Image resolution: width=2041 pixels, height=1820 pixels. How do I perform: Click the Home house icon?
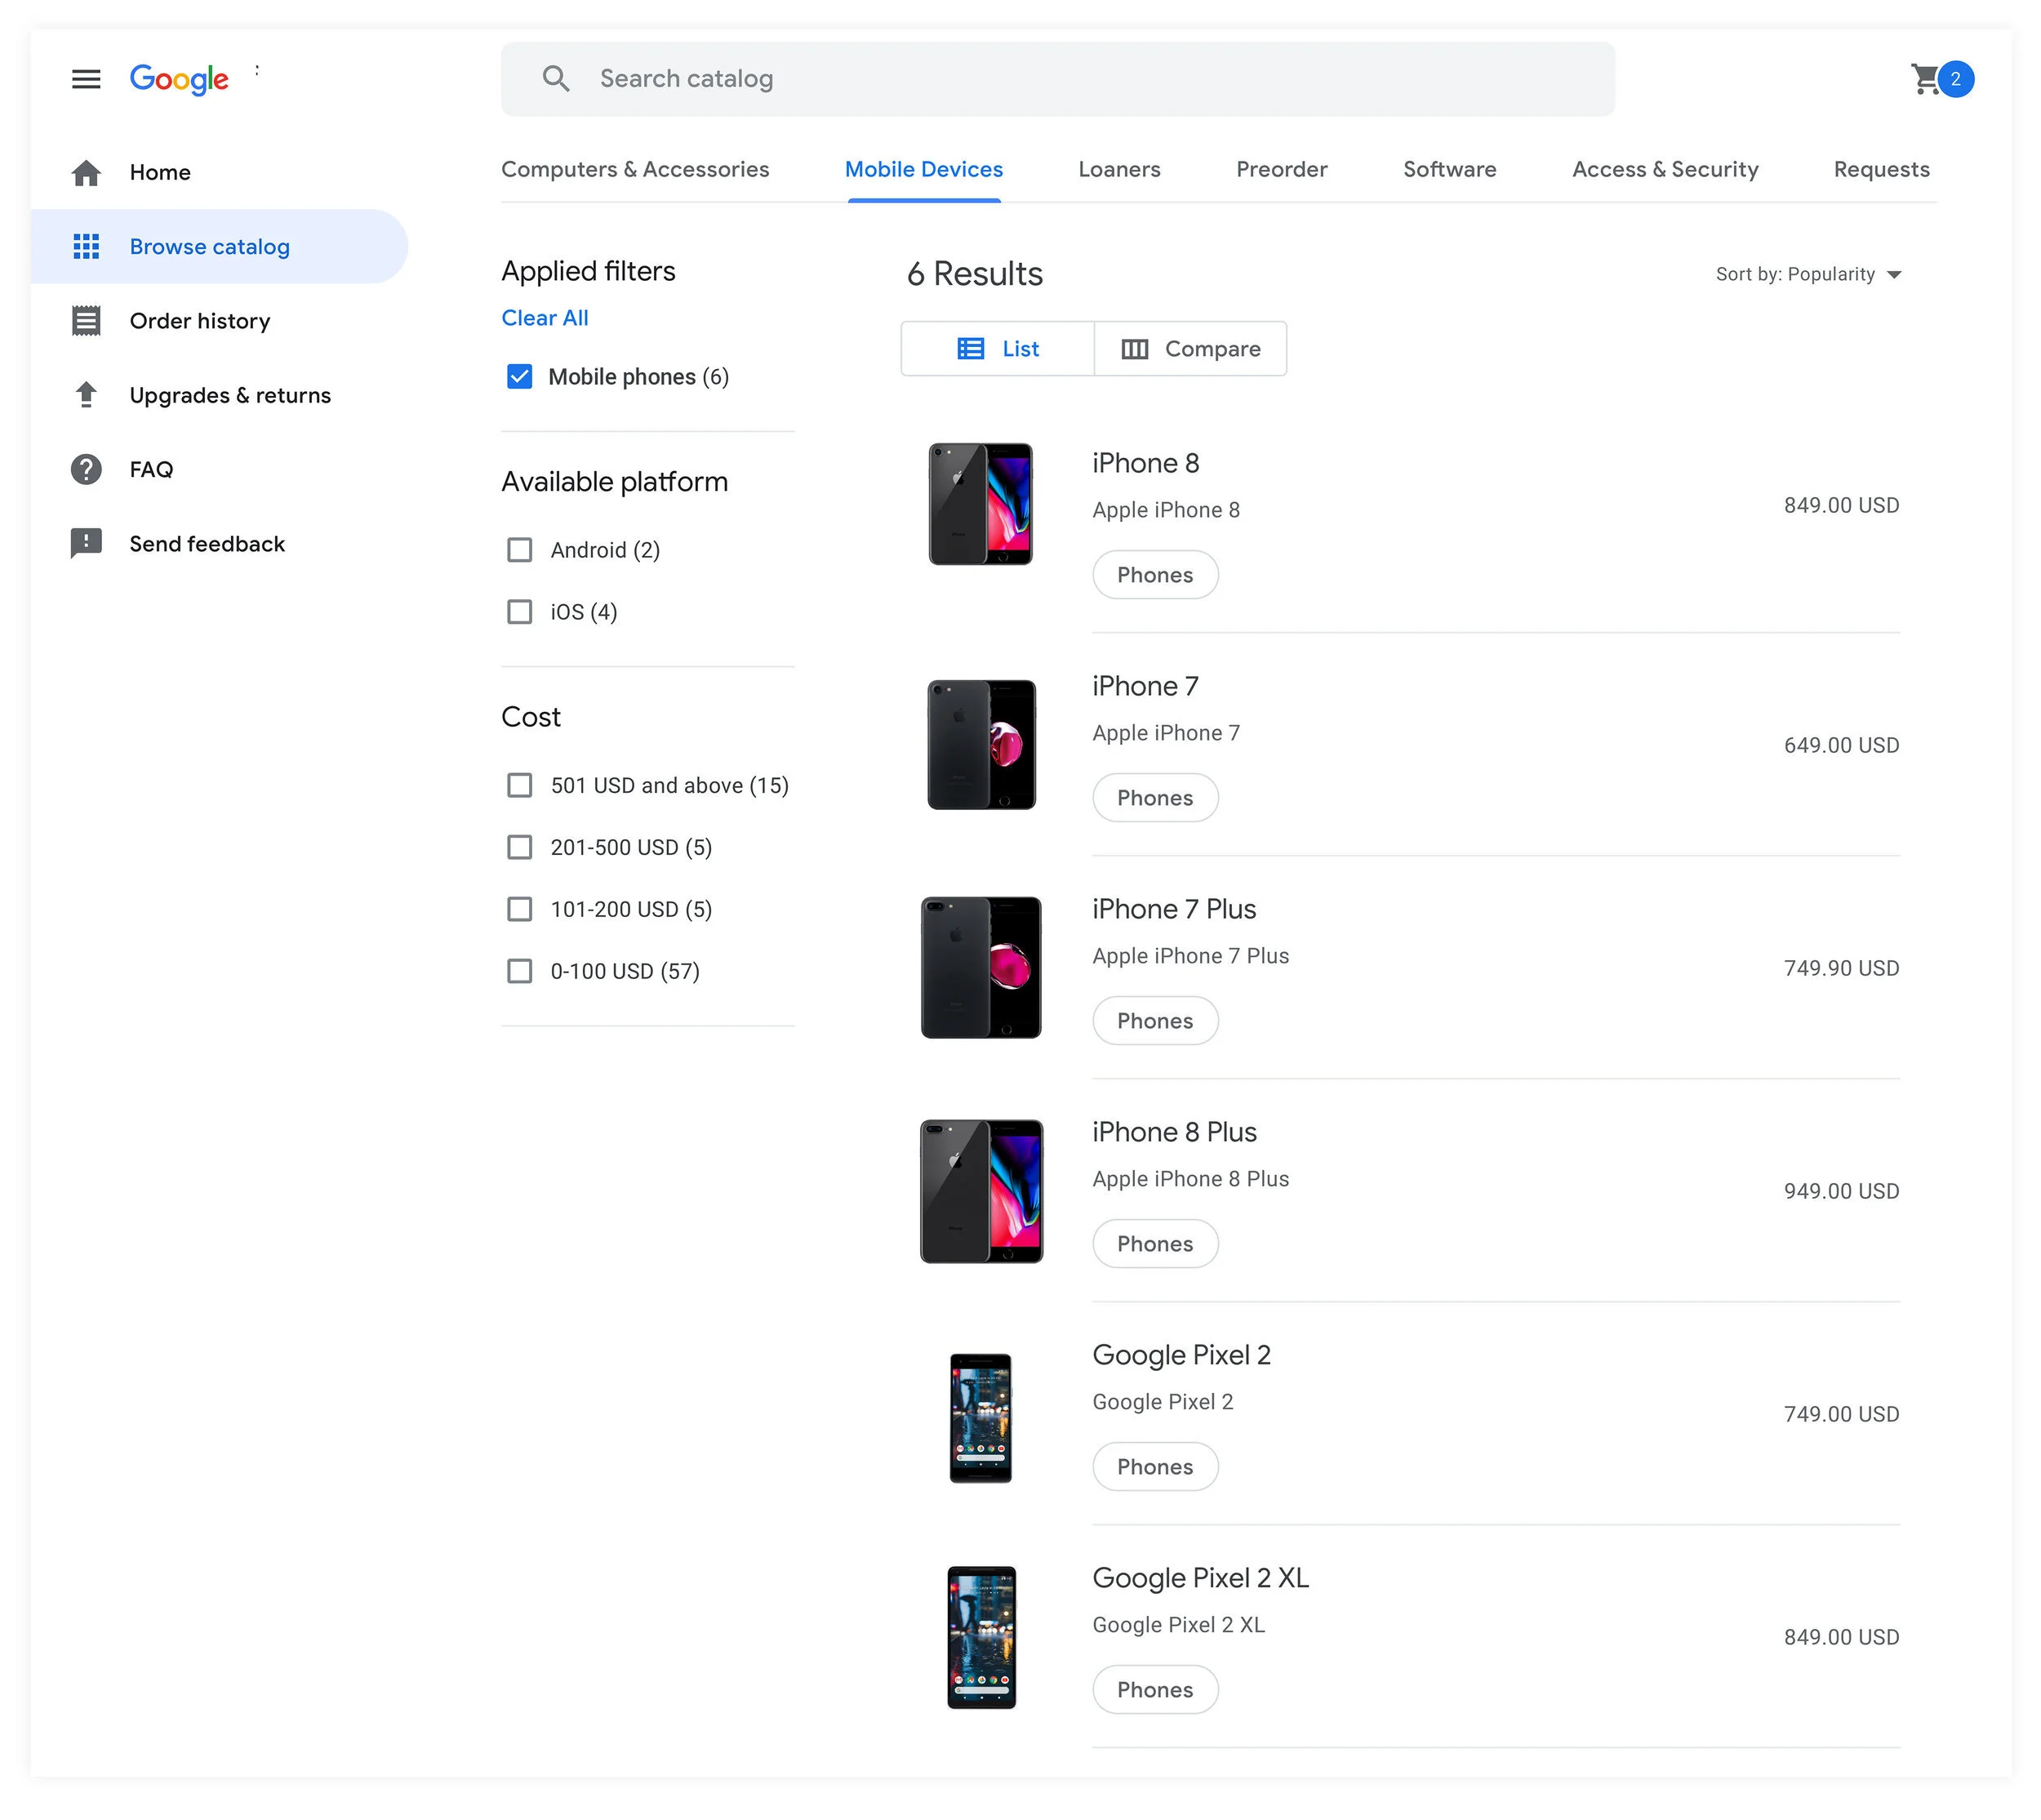pyautogui.click(x=86, y=173)
